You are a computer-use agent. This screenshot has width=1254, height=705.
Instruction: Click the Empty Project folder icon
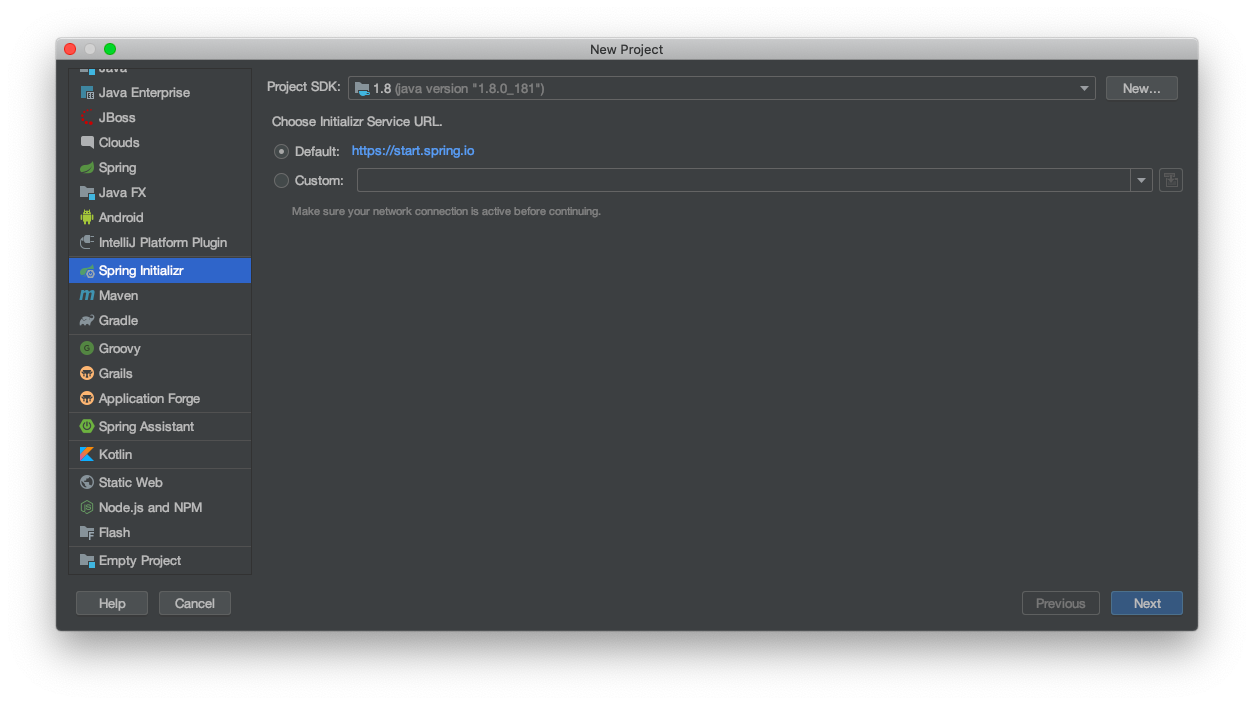(x=87, y=561)
